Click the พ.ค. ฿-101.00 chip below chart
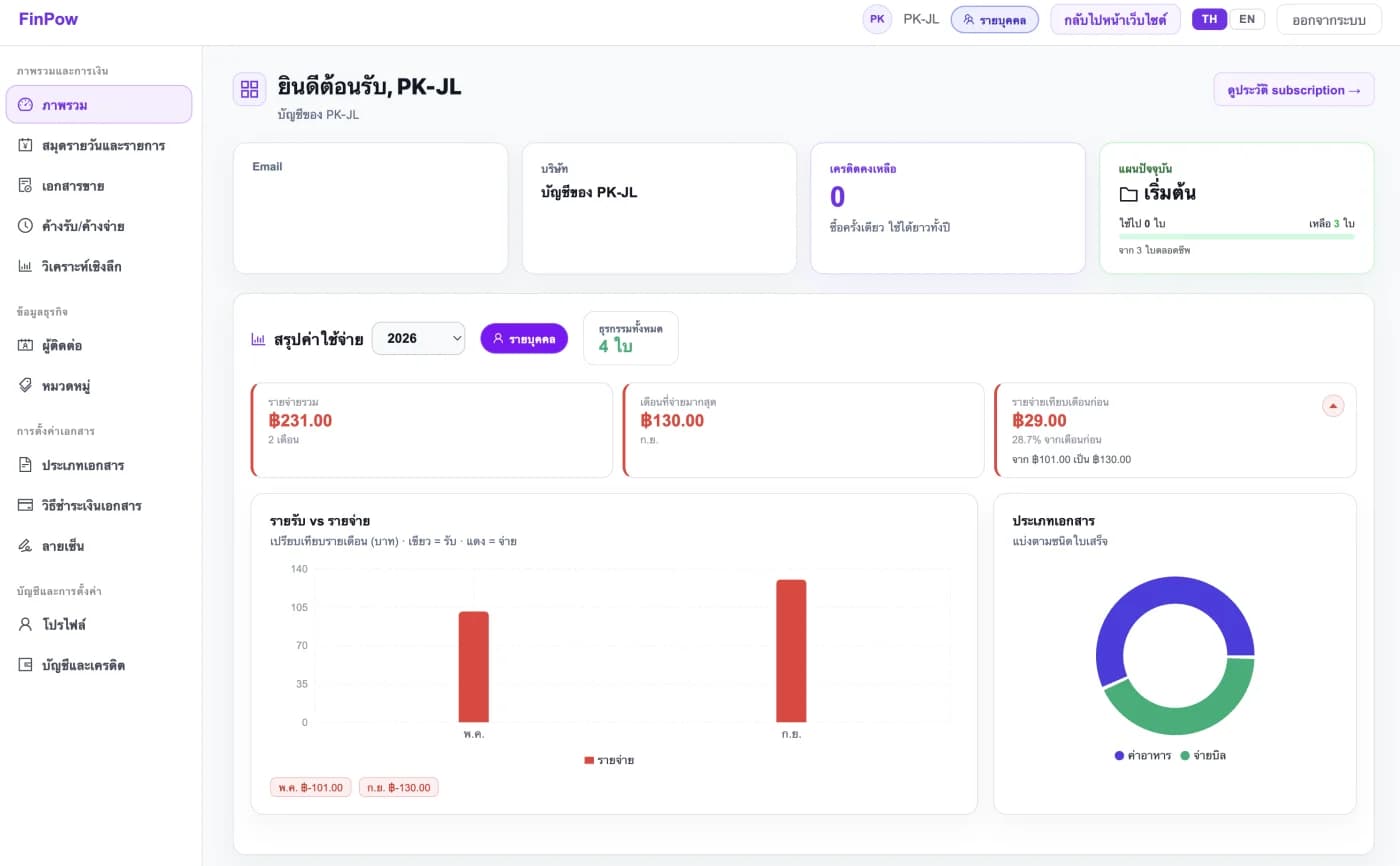Image resolution: width=1400 pixels, height=866 pixels. 311,787
